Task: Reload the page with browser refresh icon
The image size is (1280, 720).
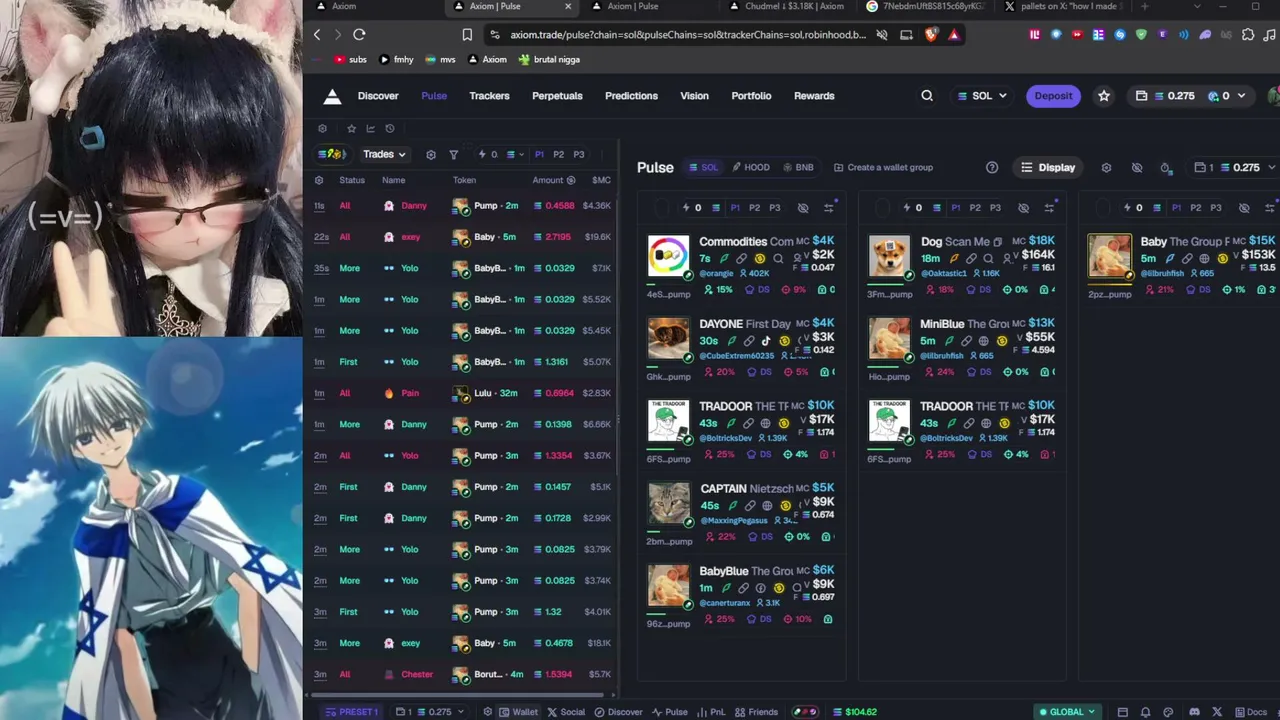Action: click(x=359, y=35)
